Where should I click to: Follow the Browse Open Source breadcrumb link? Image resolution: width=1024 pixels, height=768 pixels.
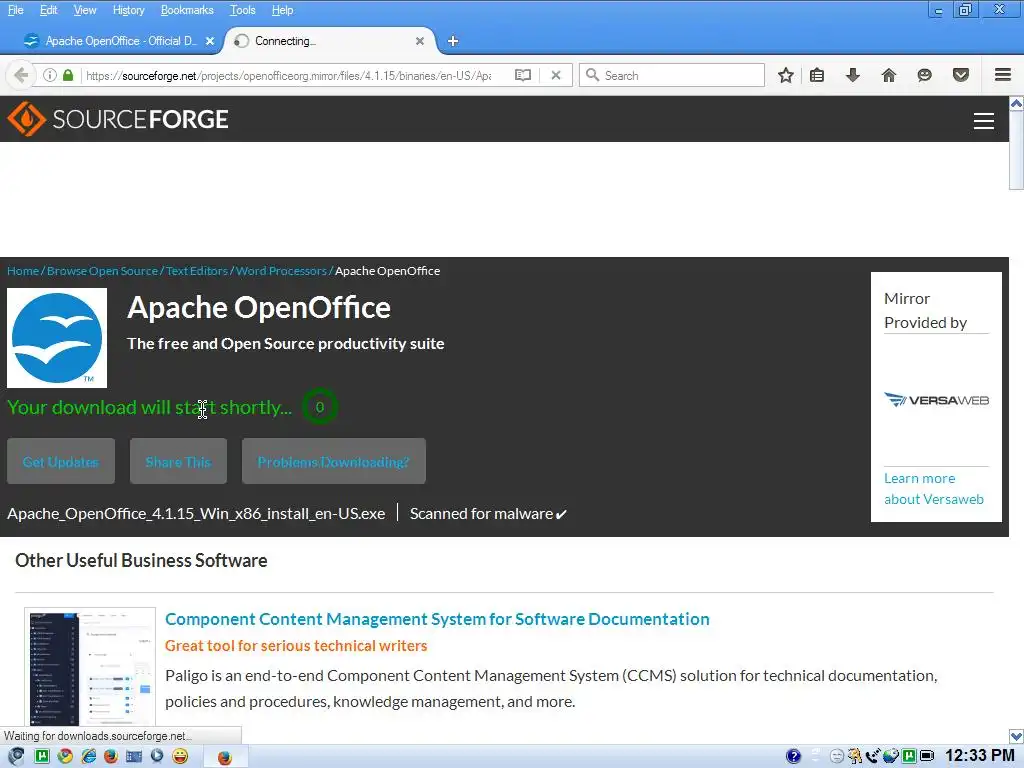pyautogui.click(x=103, y=271)
